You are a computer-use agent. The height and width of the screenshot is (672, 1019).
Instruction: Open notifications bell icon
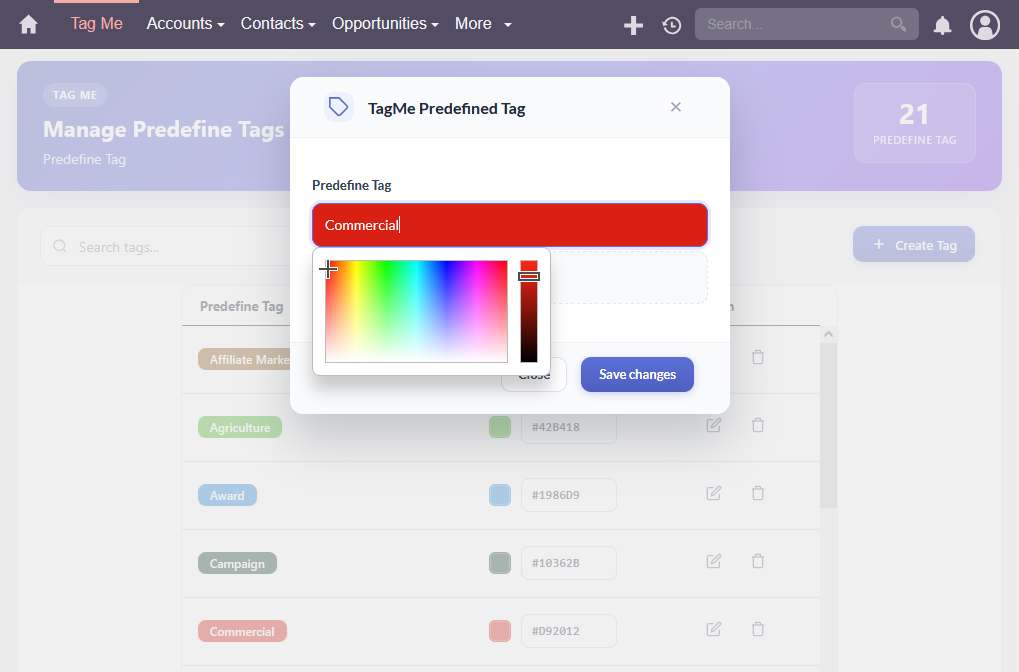coord(942,25)
